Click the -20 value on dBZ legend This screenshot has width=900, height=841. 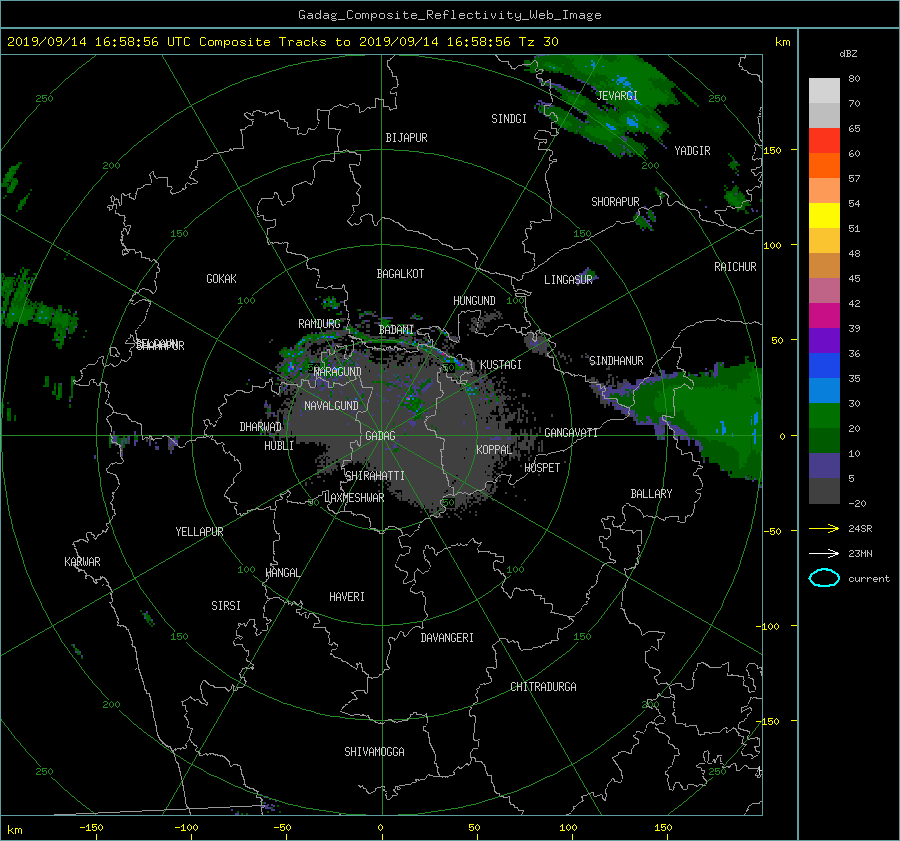tap(857, 503)
